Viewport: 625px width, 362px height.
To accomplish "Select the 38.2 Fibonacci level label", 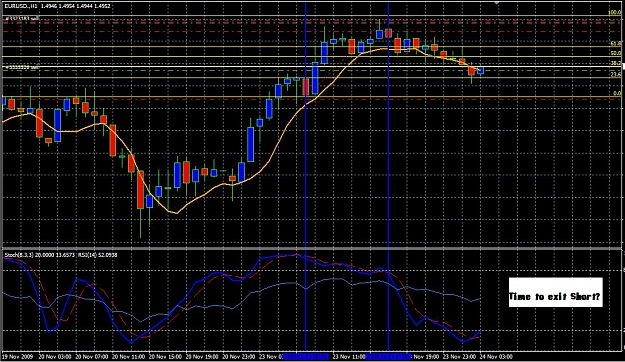I will (x=616, y=63).
